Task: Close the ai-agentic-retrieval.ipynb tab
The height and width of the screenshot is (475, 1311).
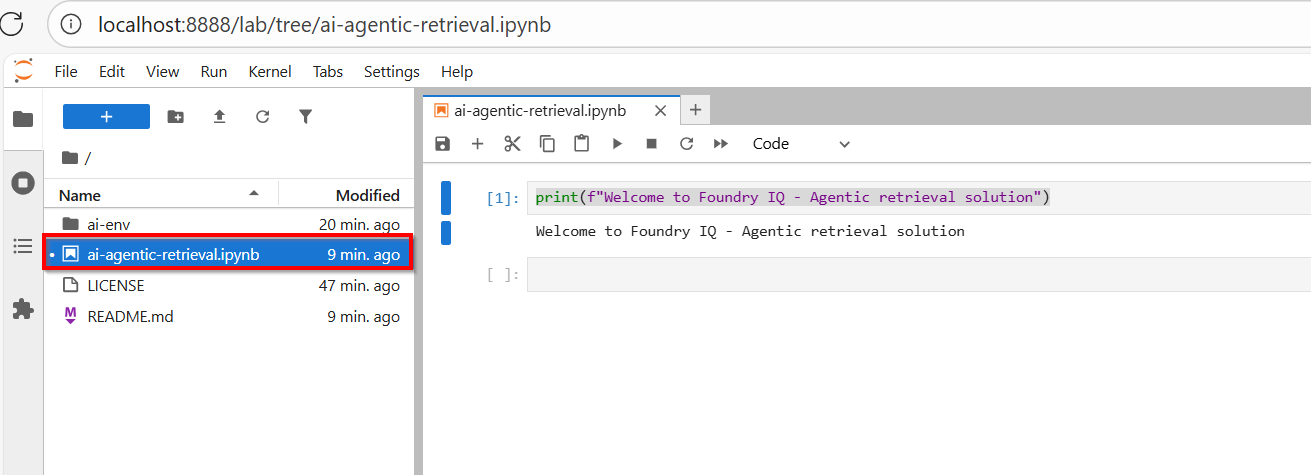Action: pos(660,111)
